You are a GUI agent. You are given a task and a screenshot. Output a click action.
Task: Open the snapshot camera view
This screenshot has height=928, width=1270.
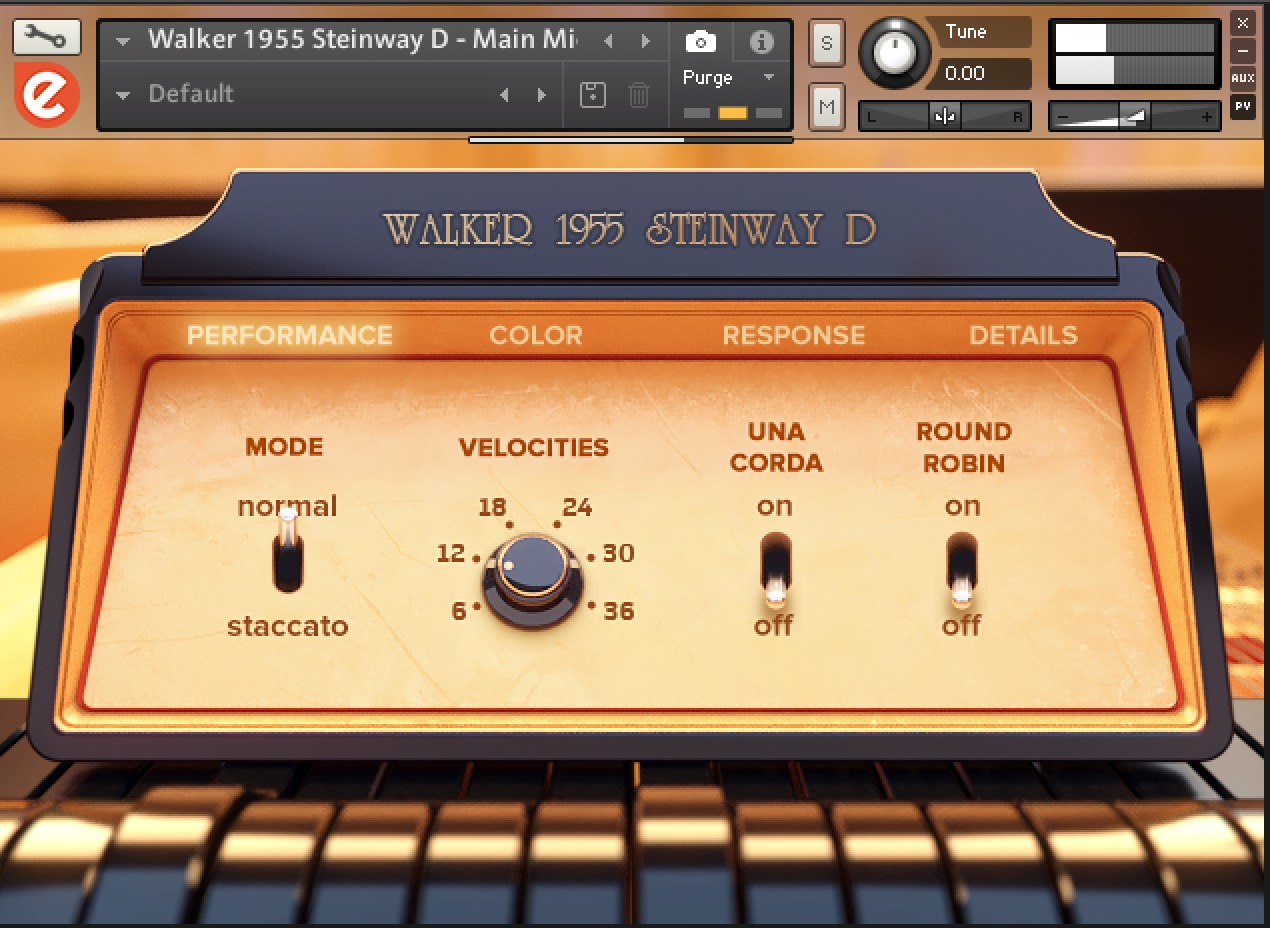point(700,41)
